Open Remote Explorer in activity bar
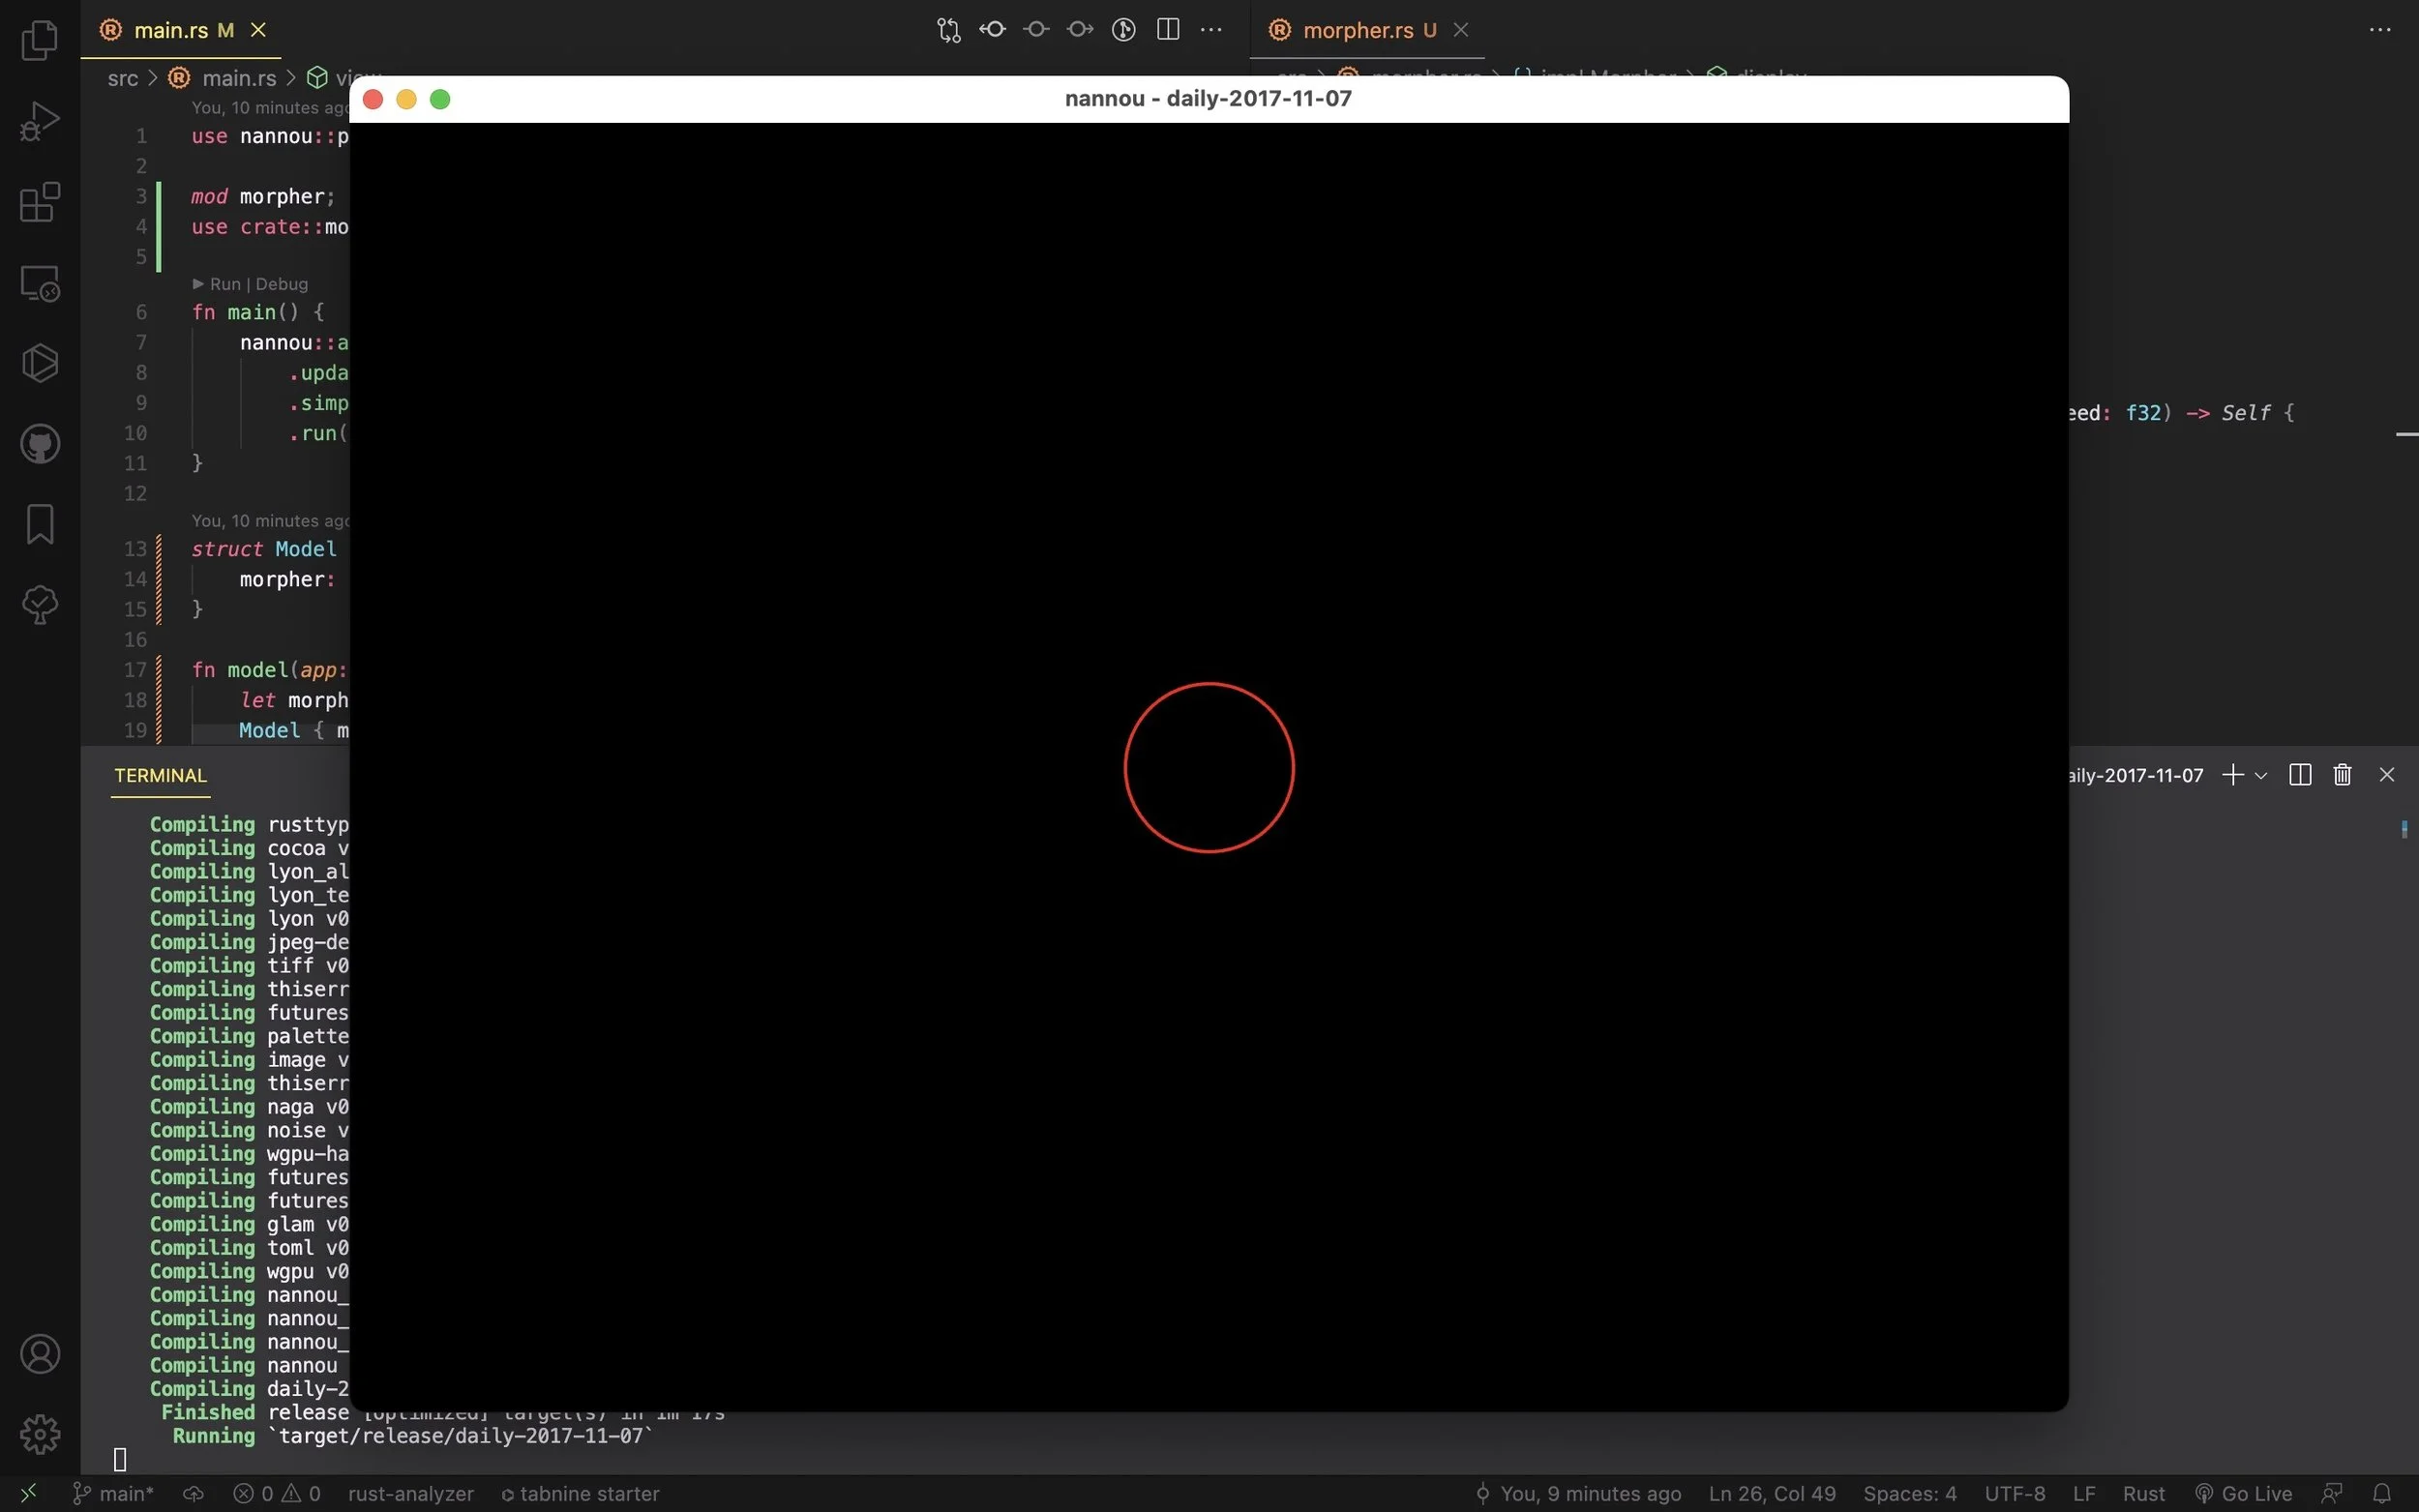The image size is (2419, 1512). [x=40, y=283]
